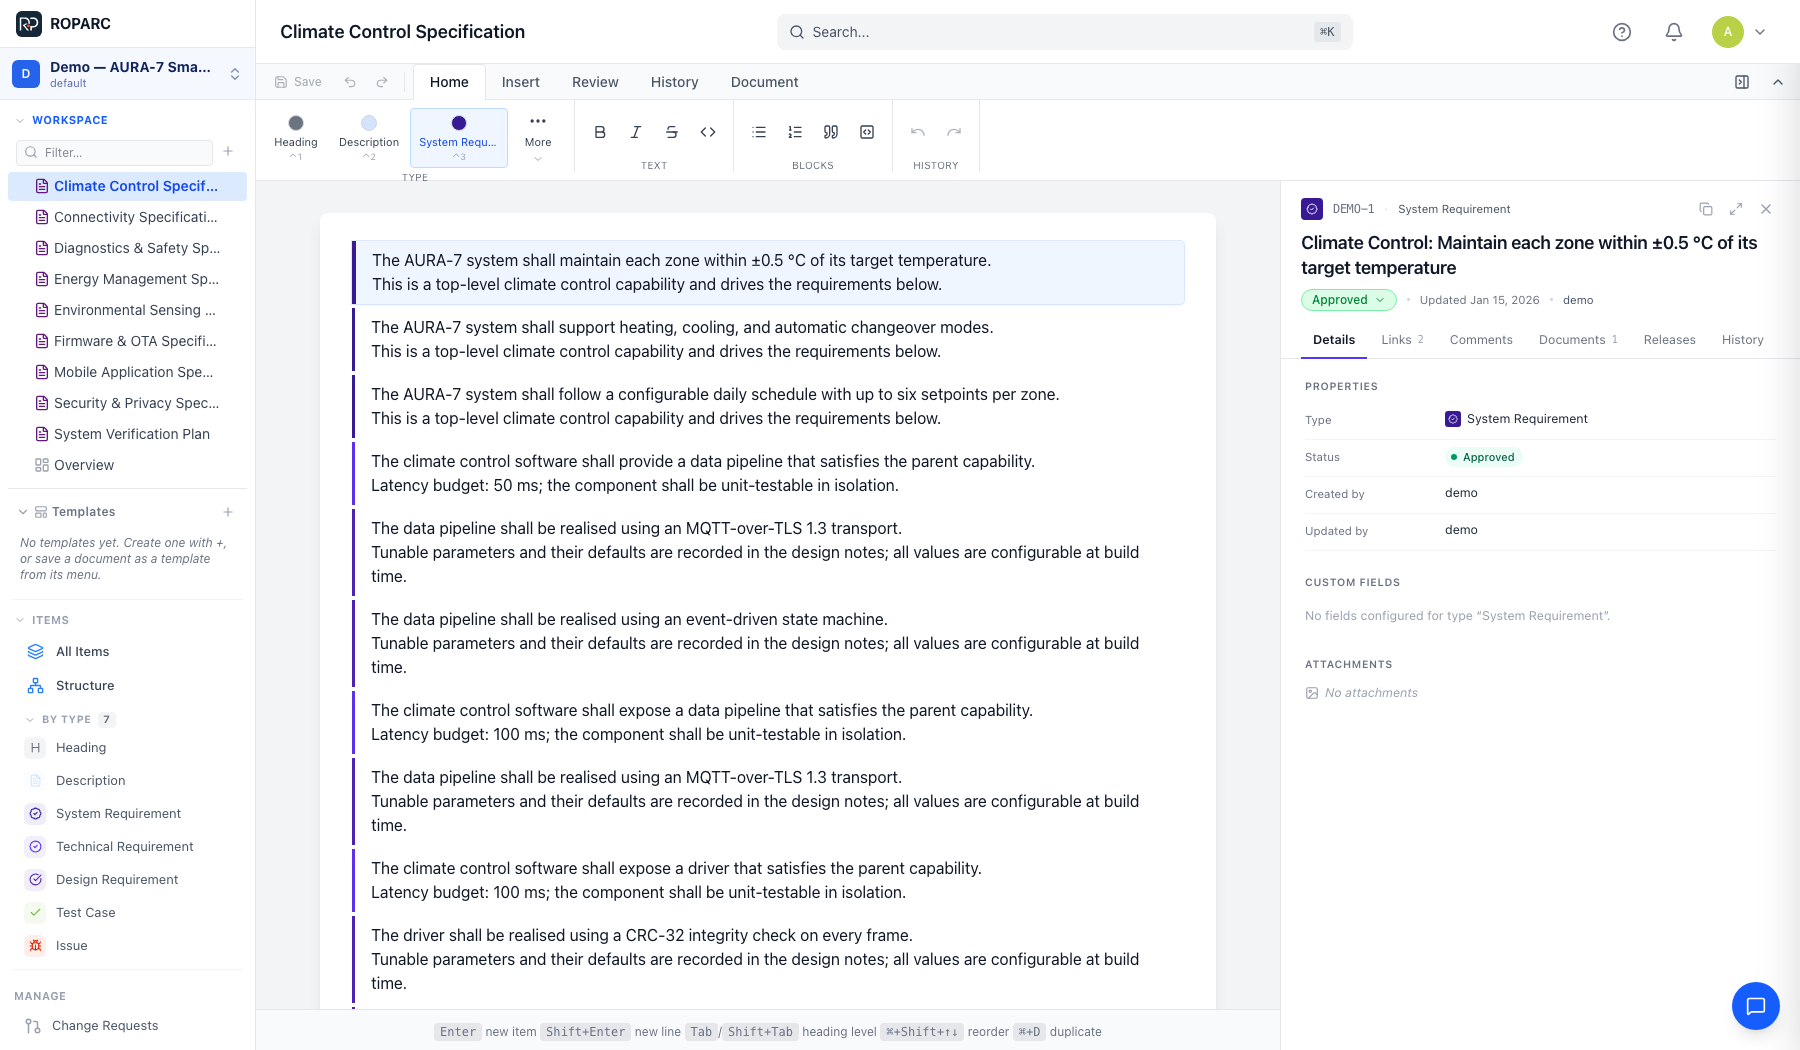Image resolution: width=1800 pixels, height=1050 pixels.
Task: Insert a code block
Action: [x=867, y=132]
